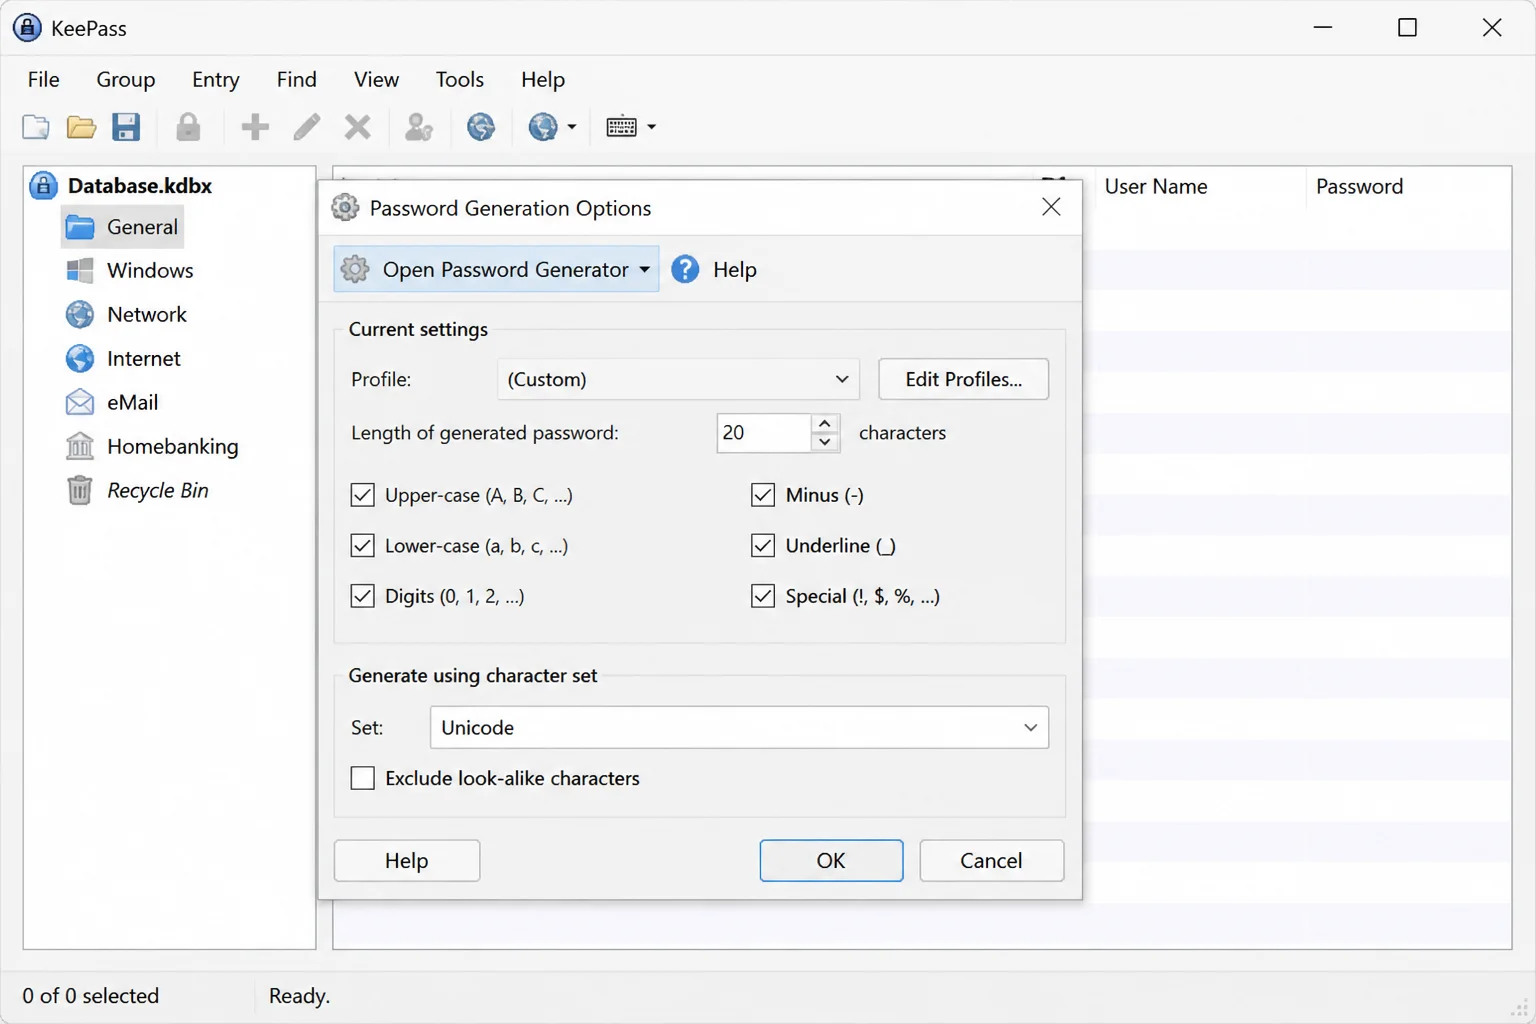The image size is (1536, 1024).
Task: Open the Profile dropdown showing (Custom)
Action: click(x=678, y=379)
